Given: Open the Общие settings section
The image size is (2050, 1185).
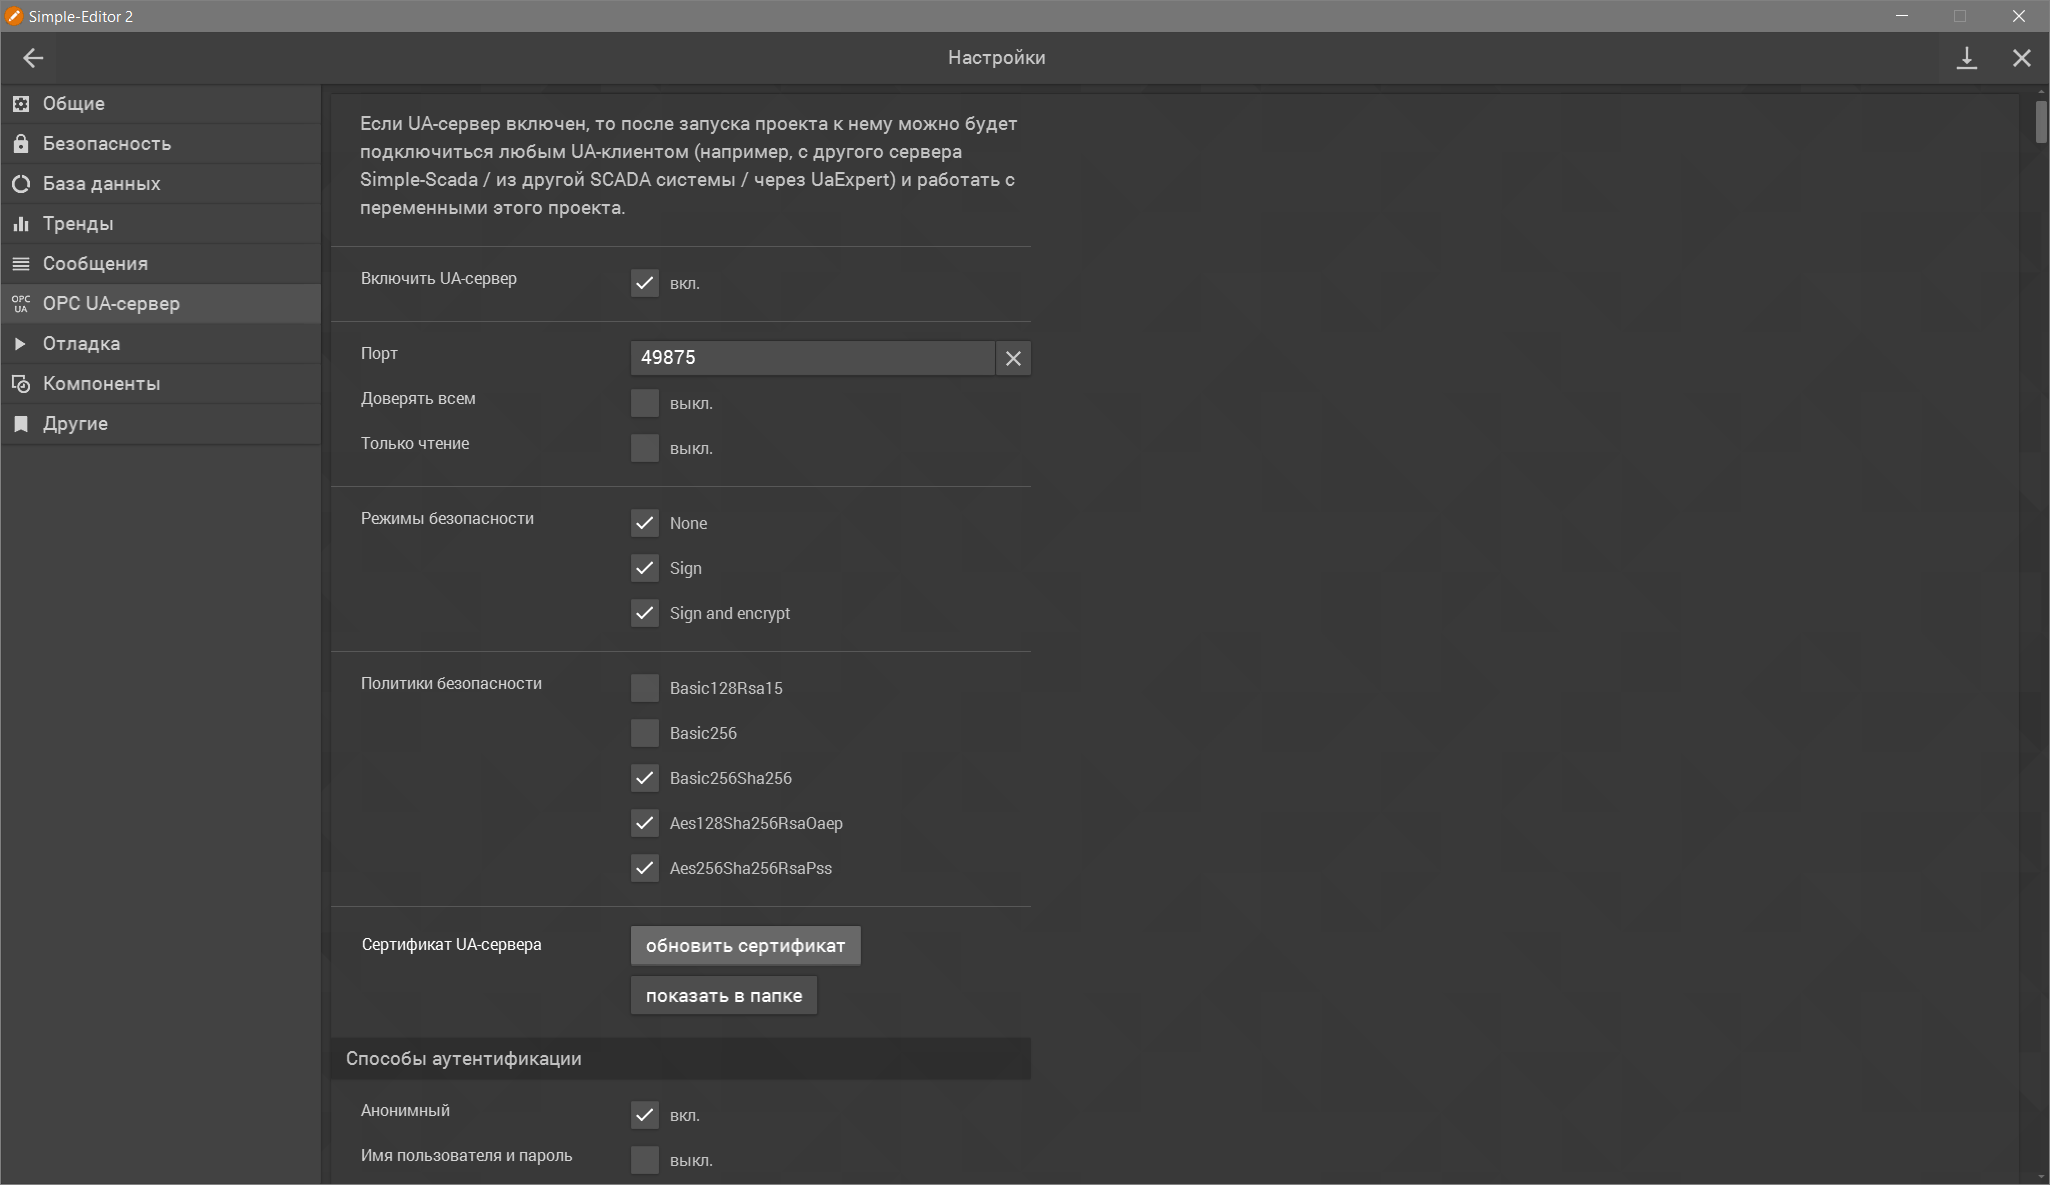Looking at the screenshot, I should tap(161, 103).
